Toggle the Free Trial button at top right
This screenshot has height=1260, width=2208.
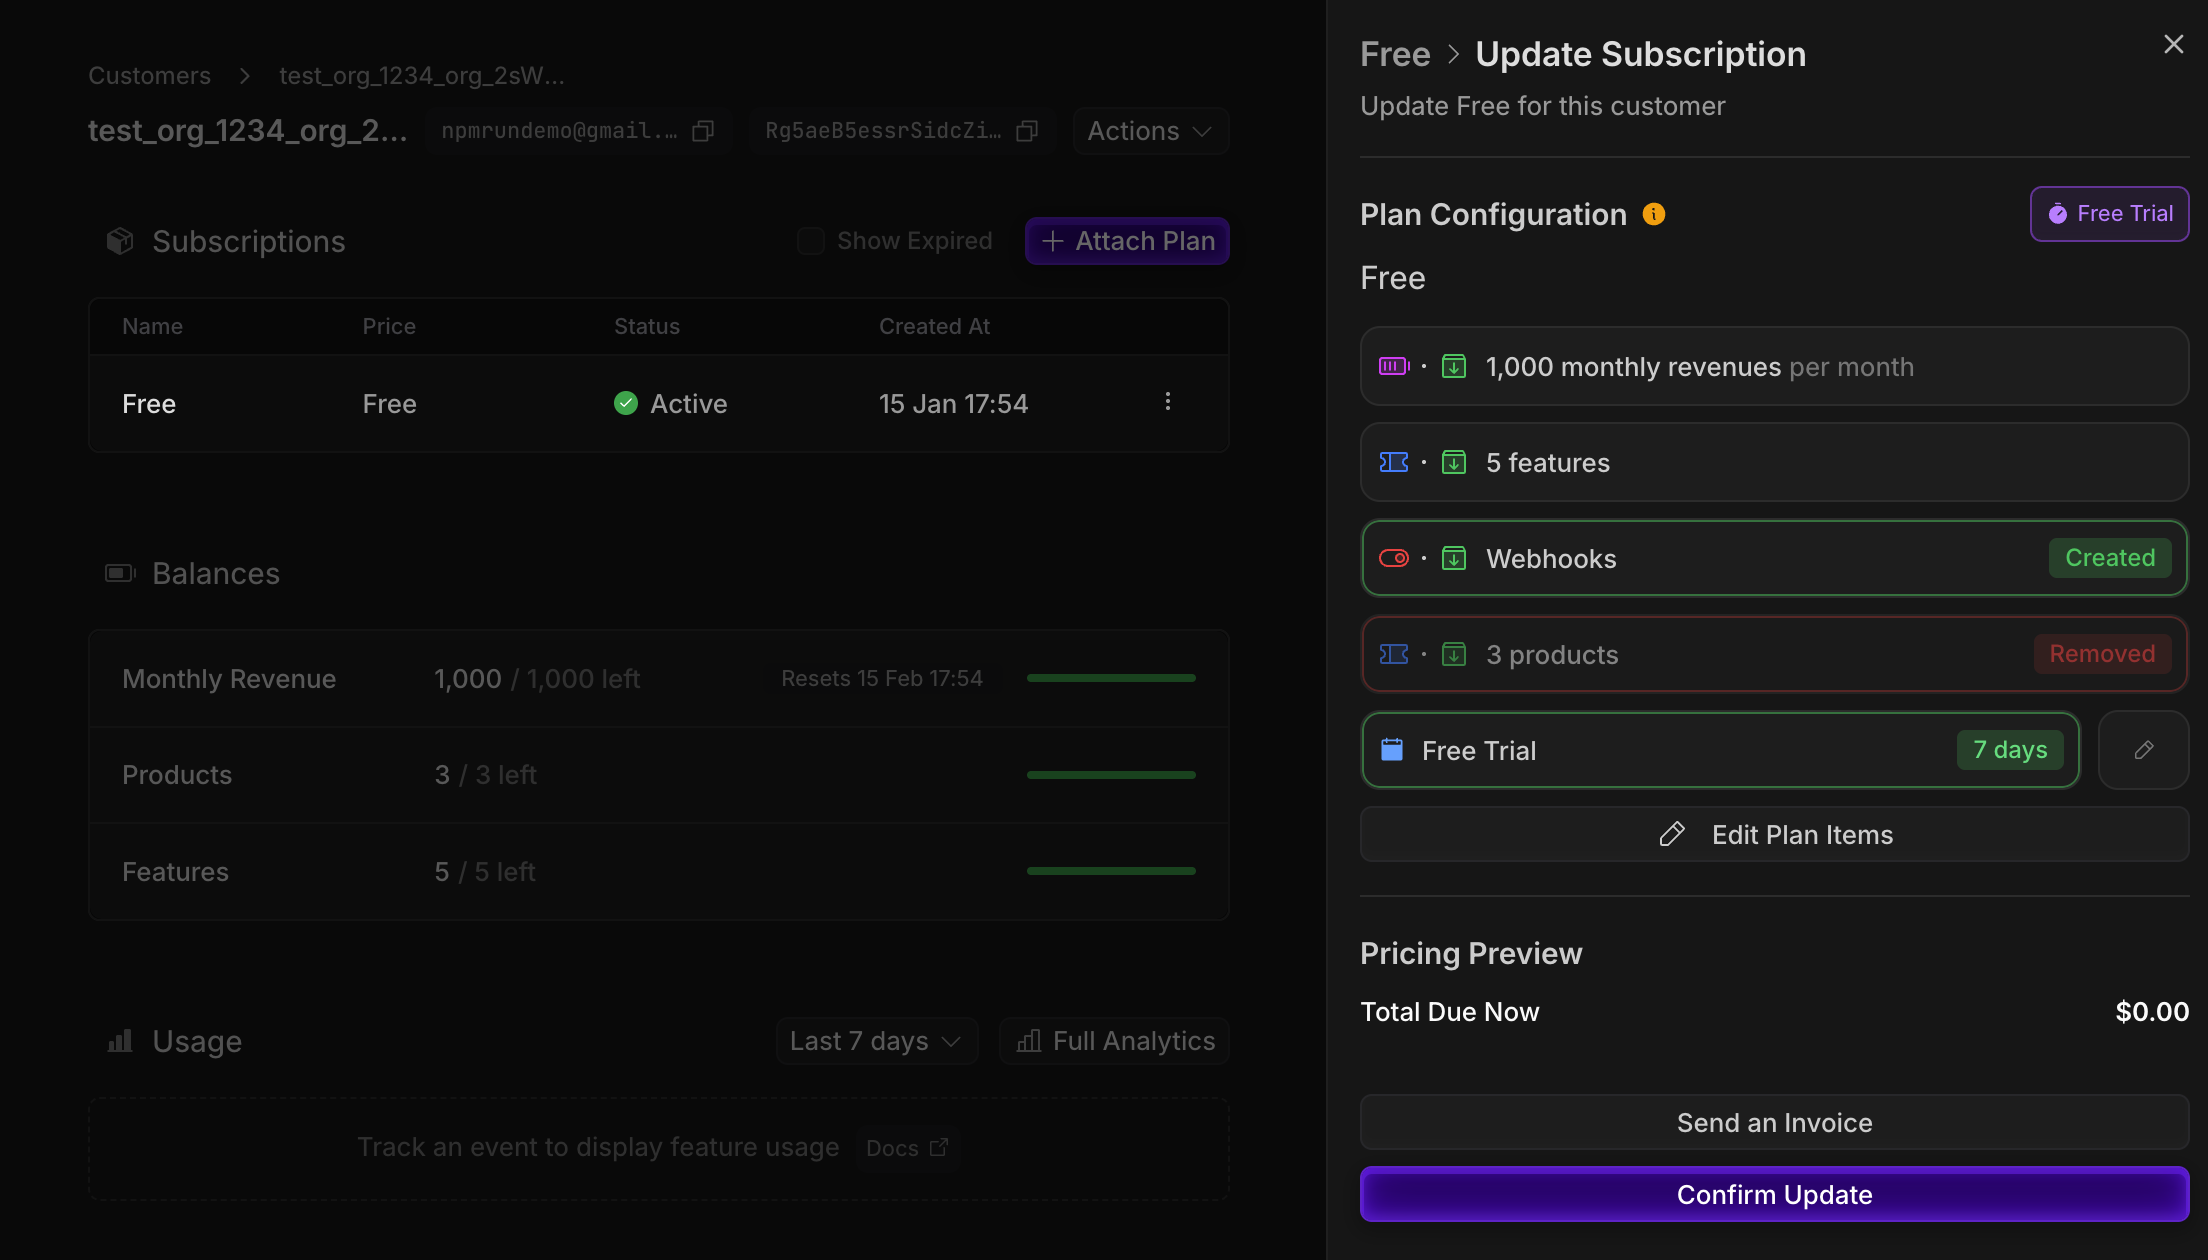pos(2109,214)
